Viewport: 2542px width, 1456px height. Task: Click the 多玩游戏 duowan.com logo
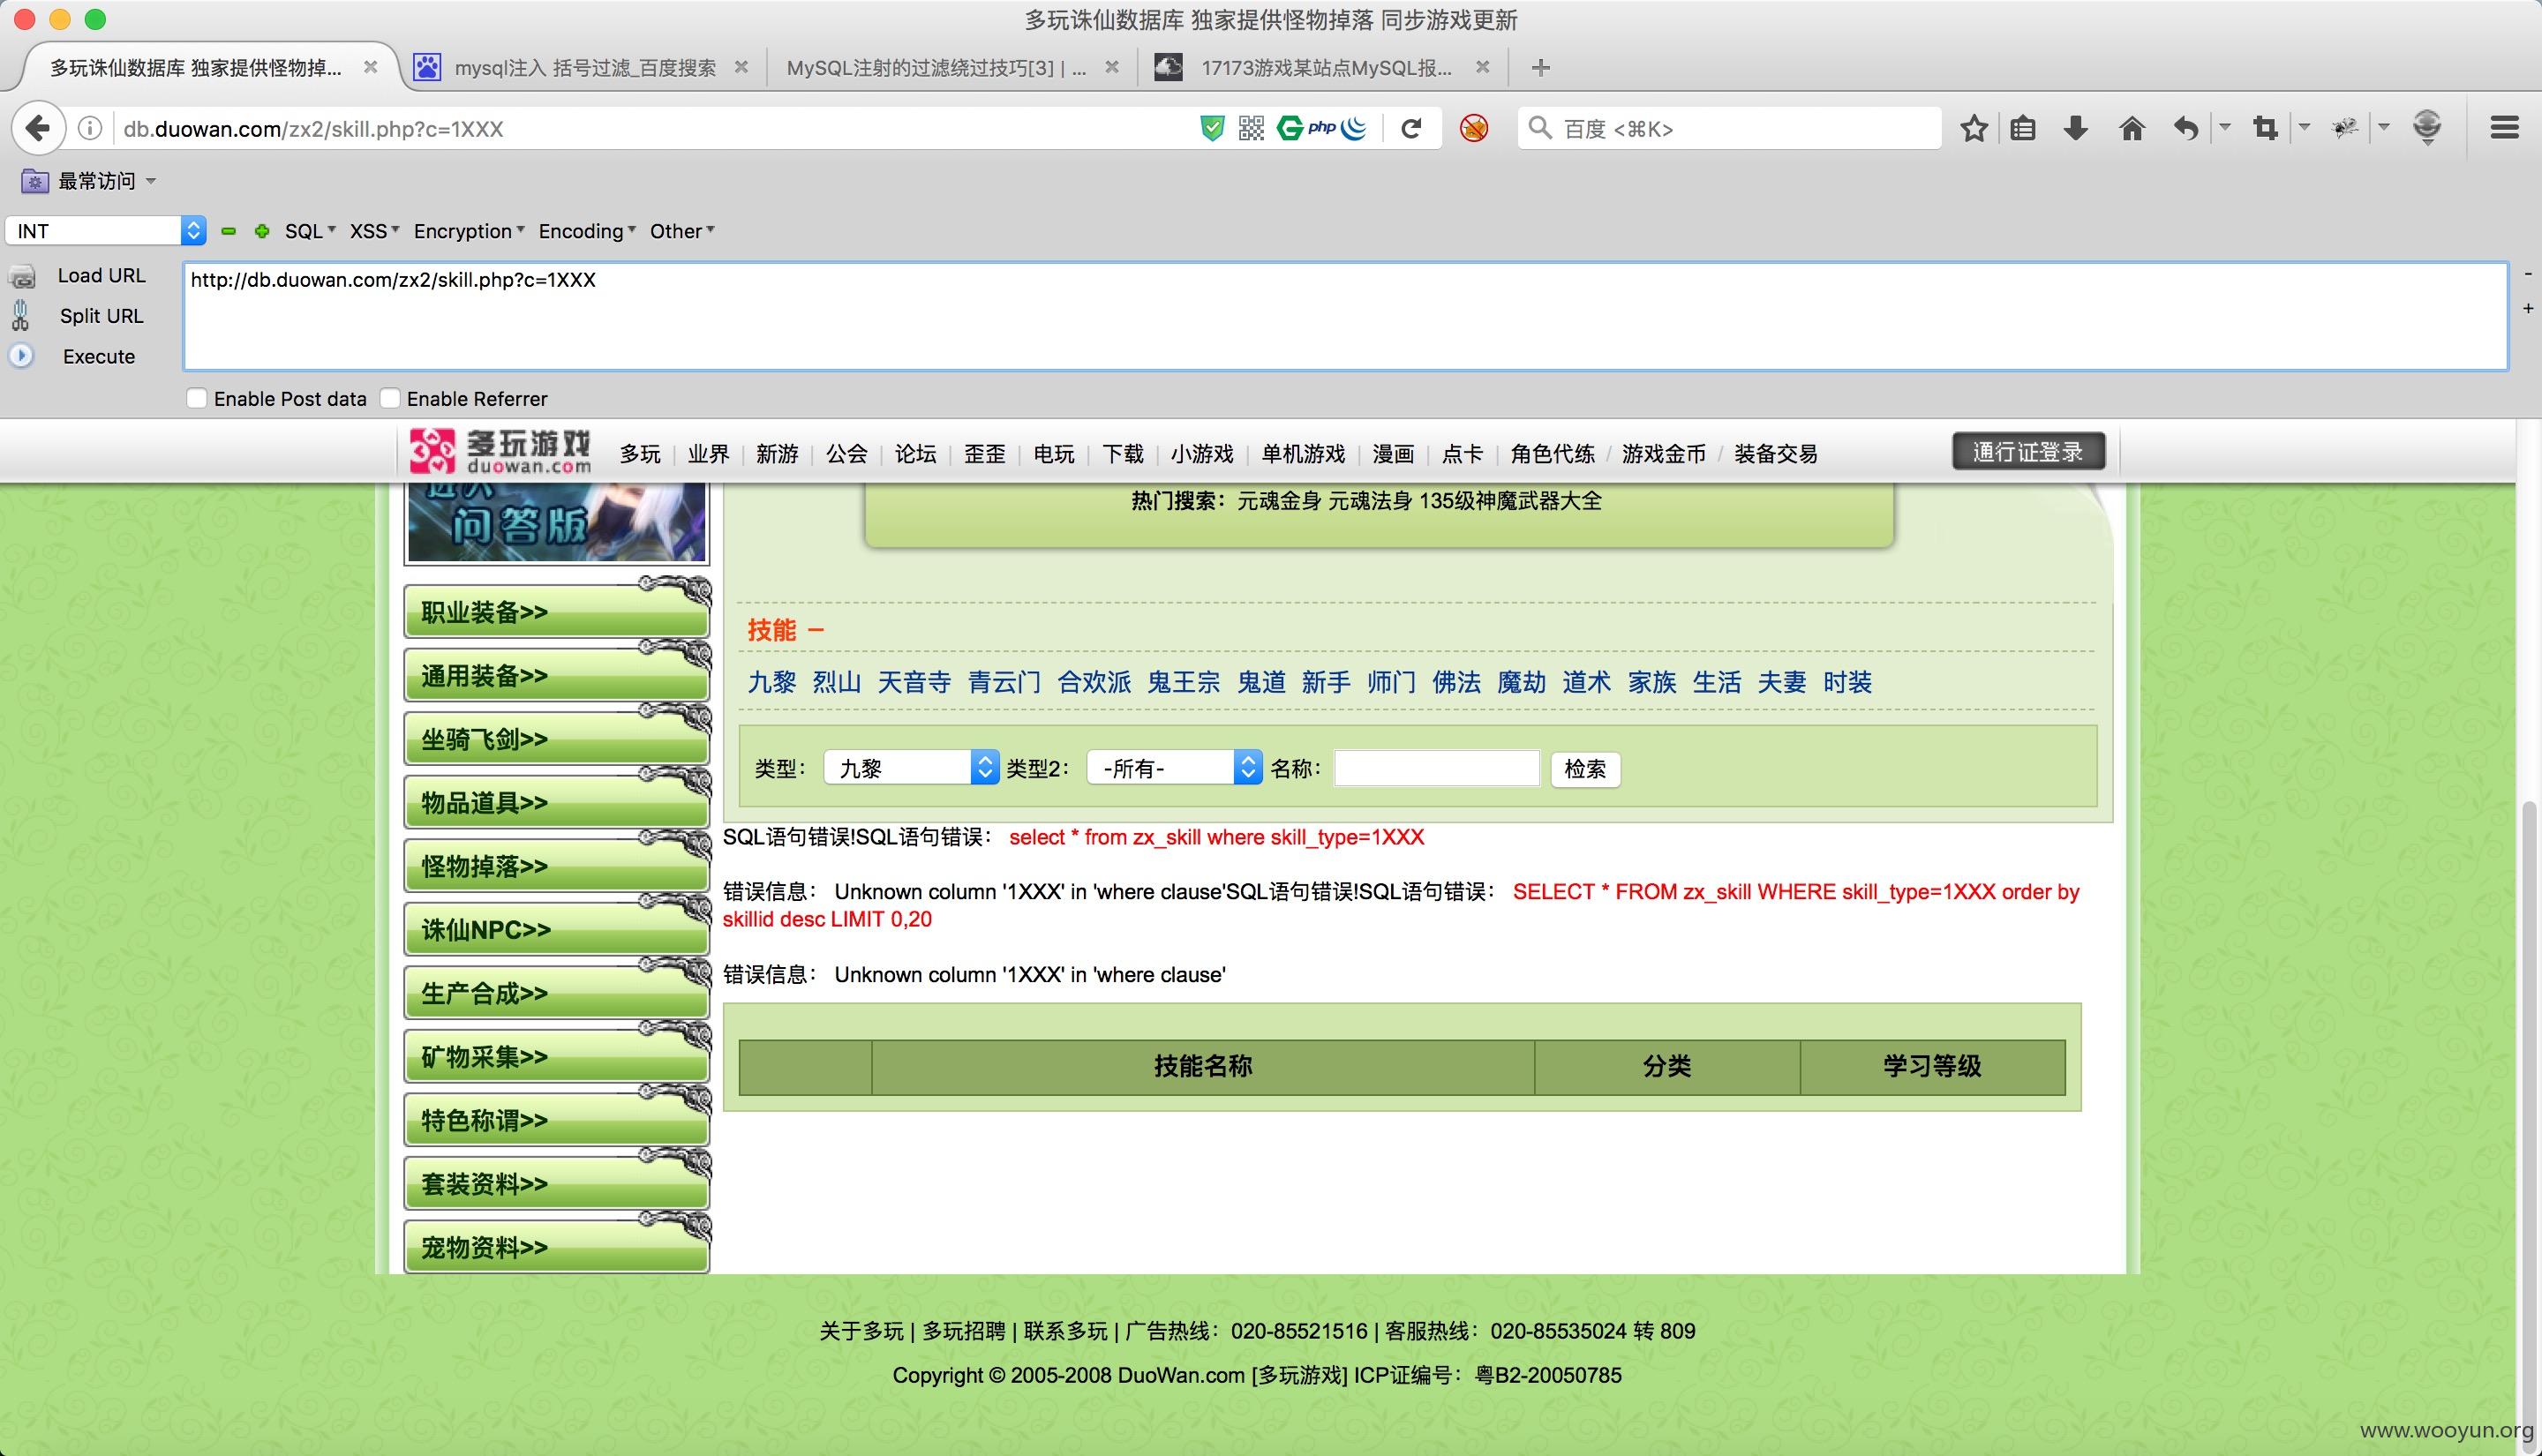click(501, 451)
